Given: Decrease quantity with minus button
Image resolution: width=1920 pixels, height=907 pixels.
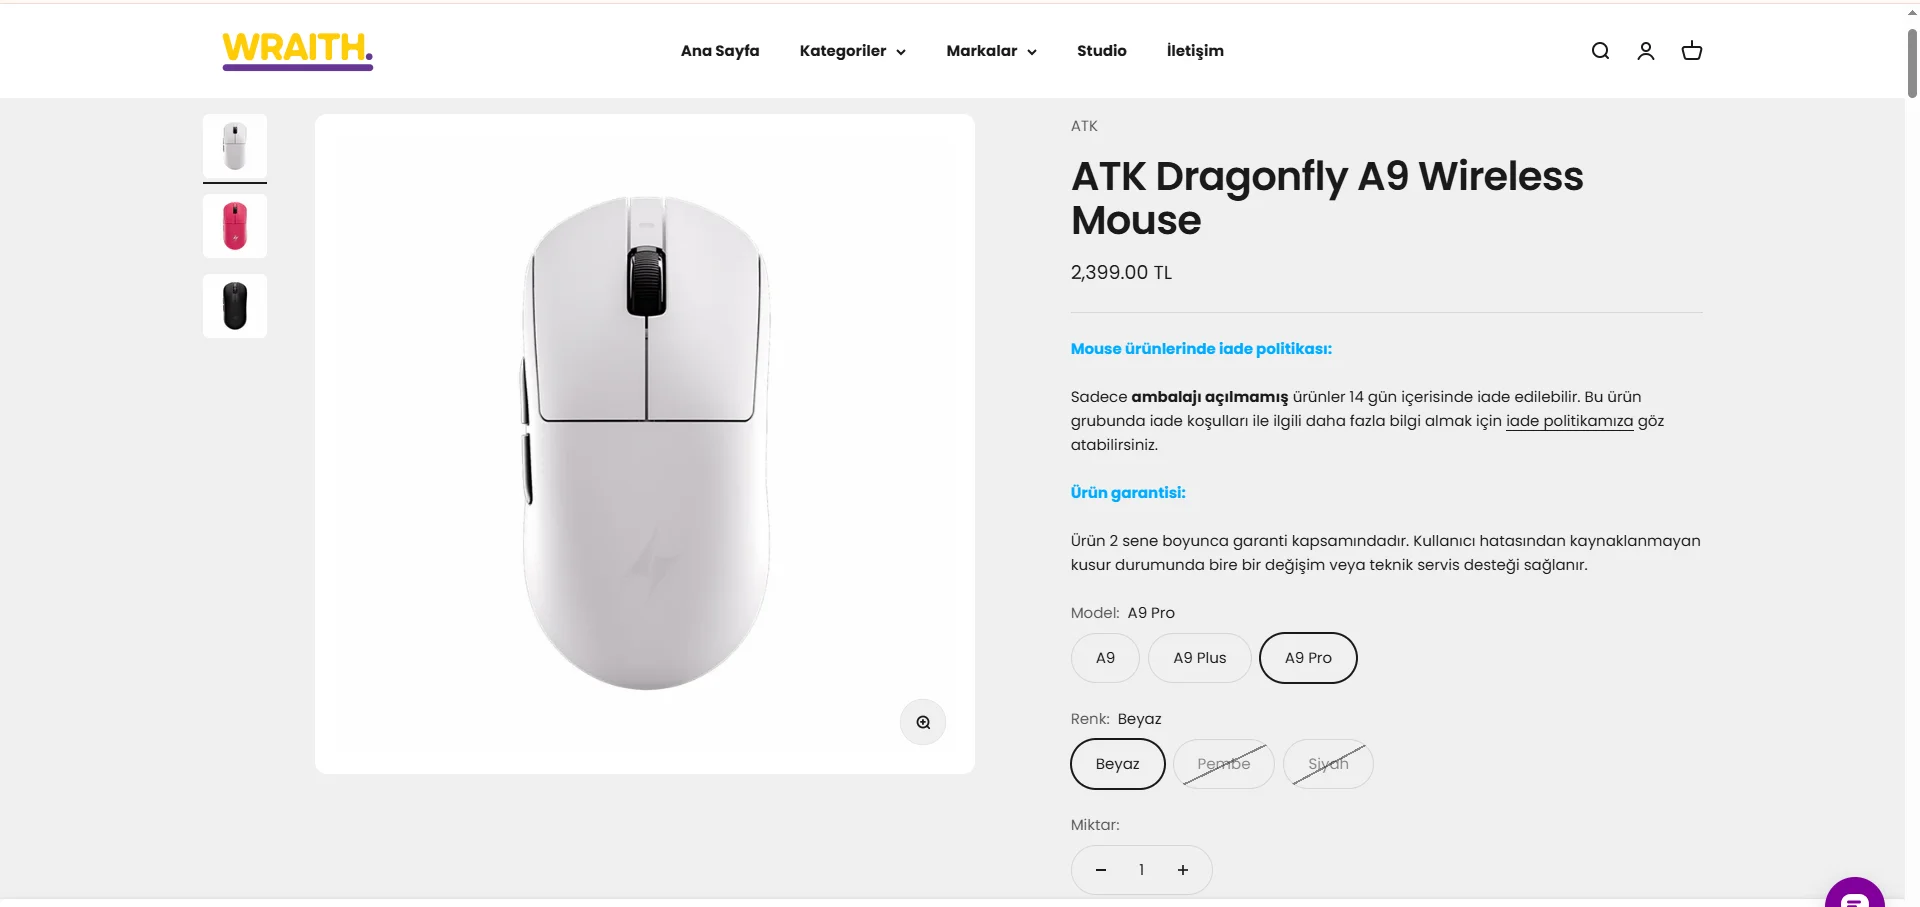Looking at the screenshot, I should tap(1101, 870).
